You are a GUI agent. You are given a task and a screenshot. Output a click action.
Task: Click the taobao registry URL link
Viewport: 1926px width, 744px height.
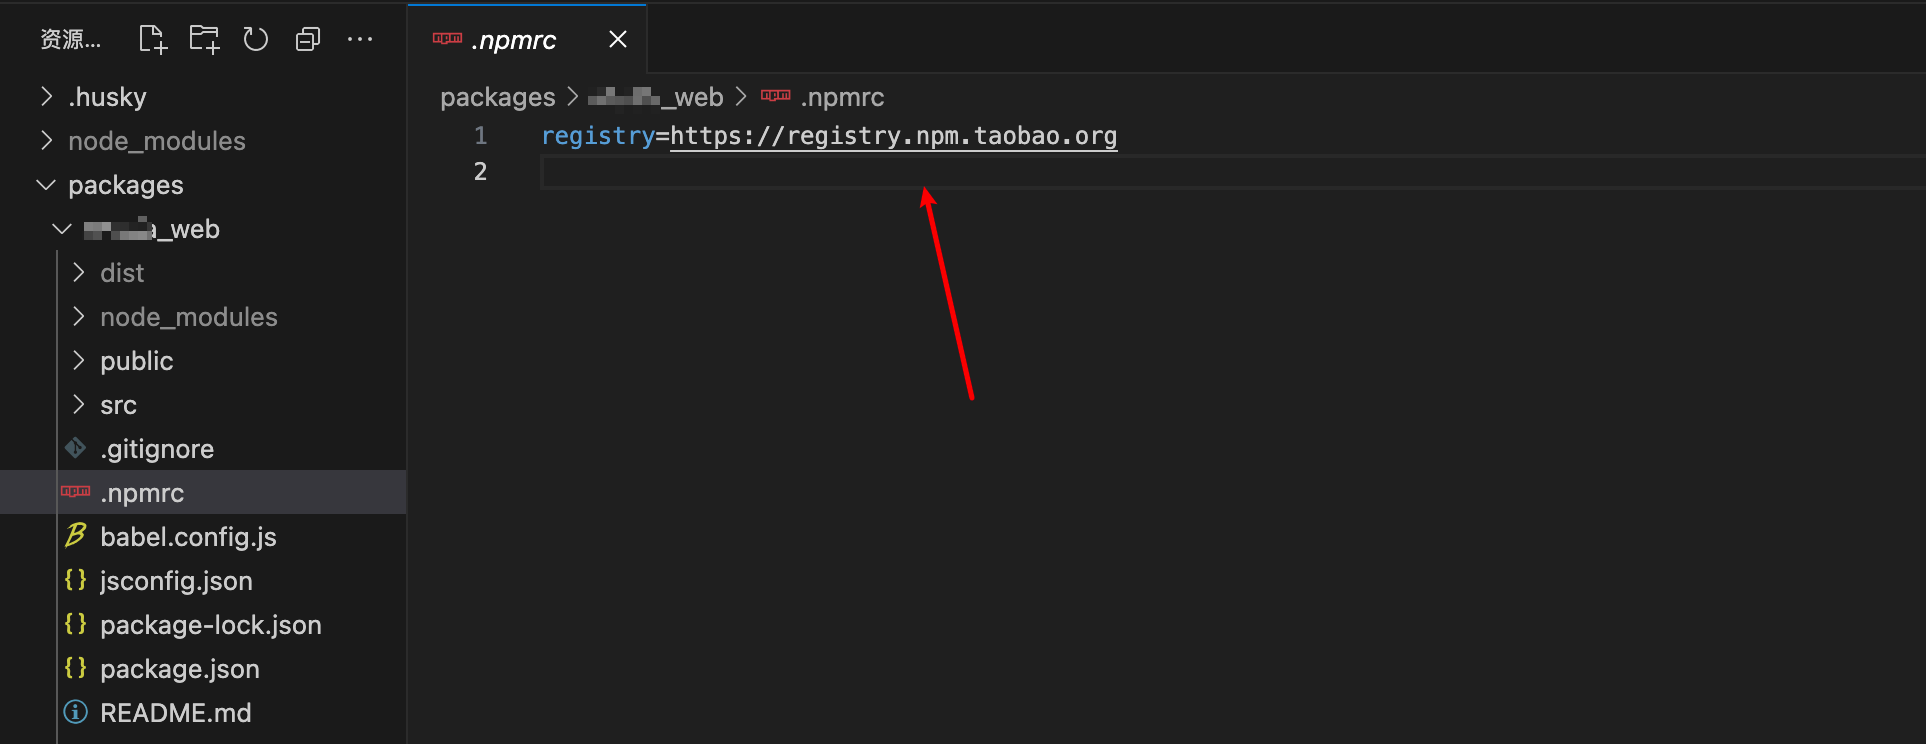pos(893,136)
